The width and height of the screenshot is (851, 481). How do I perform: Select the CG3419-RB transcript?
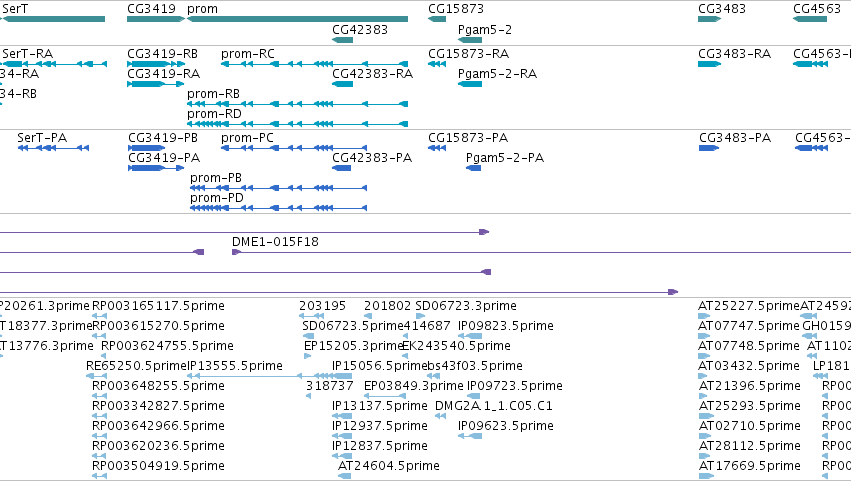156,64
